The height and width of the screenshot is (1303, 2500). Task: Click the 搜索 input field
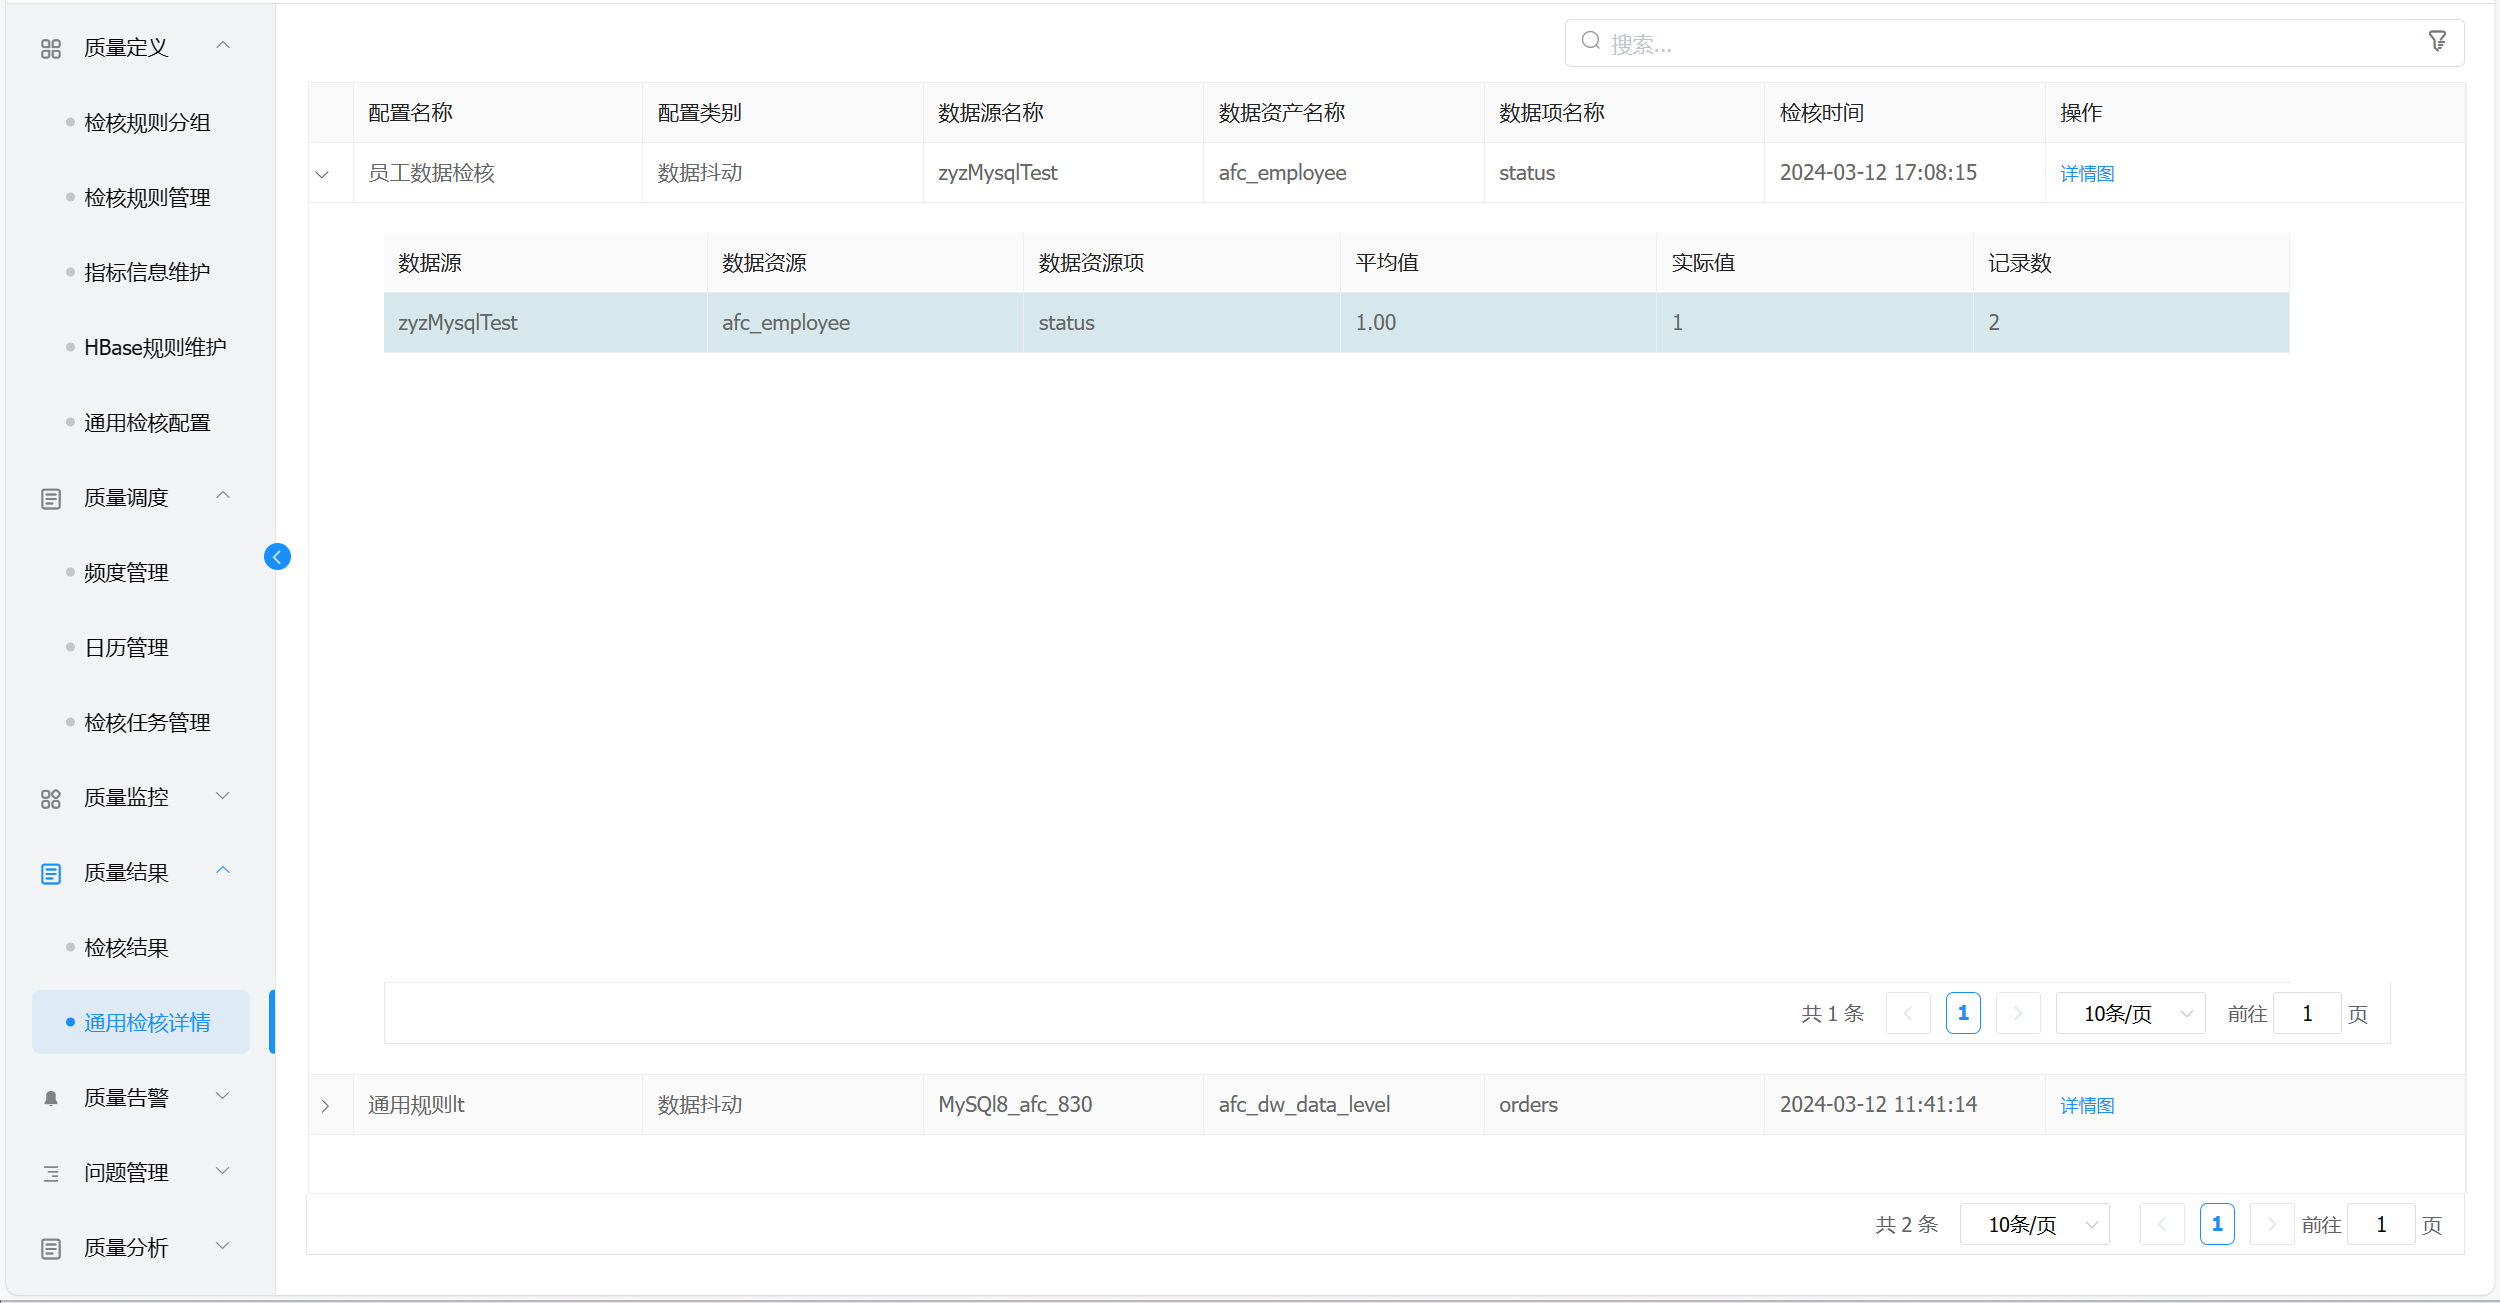pos(2000,44)
